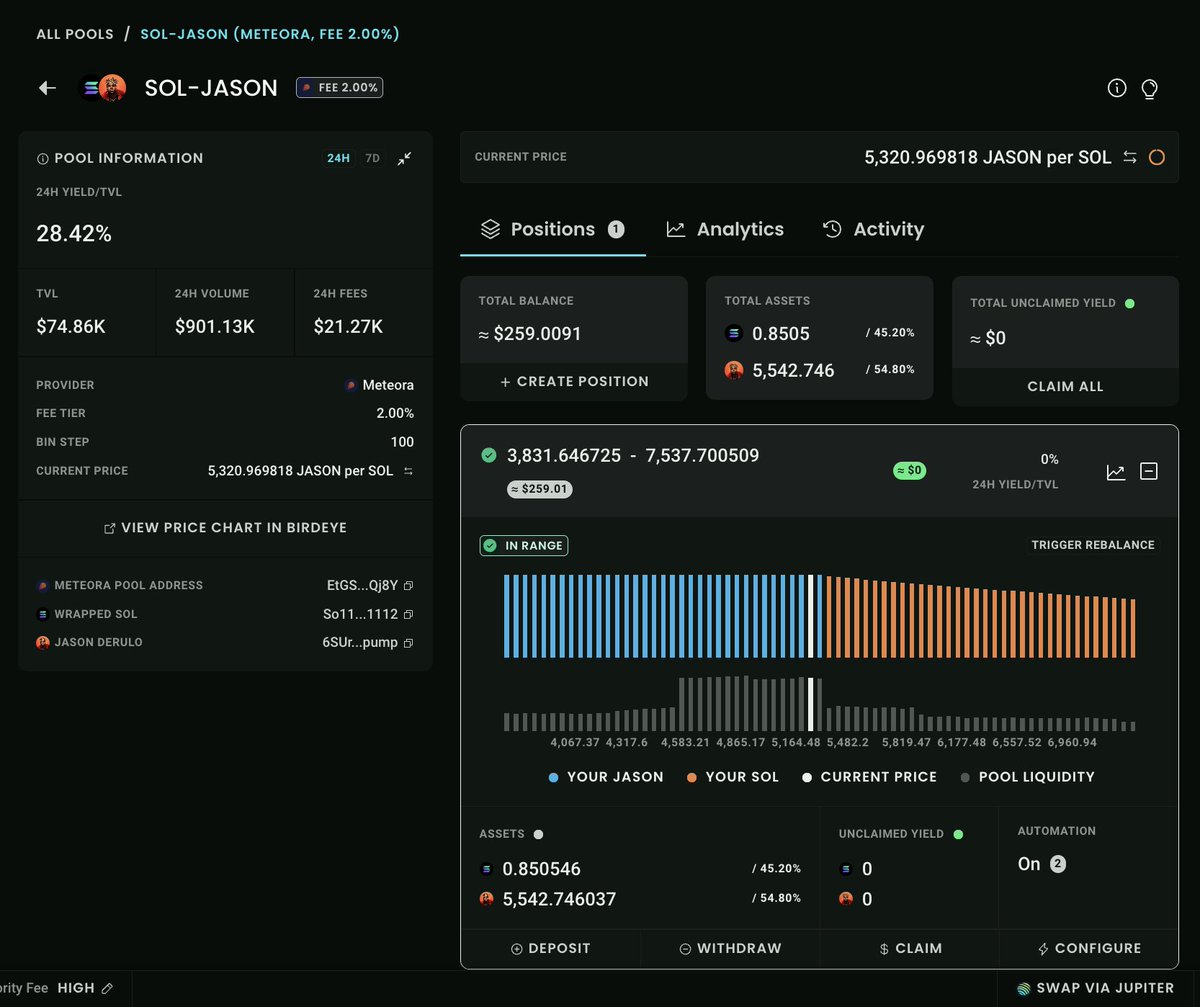The image size is (1200, 1007).
Task: Open the info circle icon at top right
Action: [1117, 88]
